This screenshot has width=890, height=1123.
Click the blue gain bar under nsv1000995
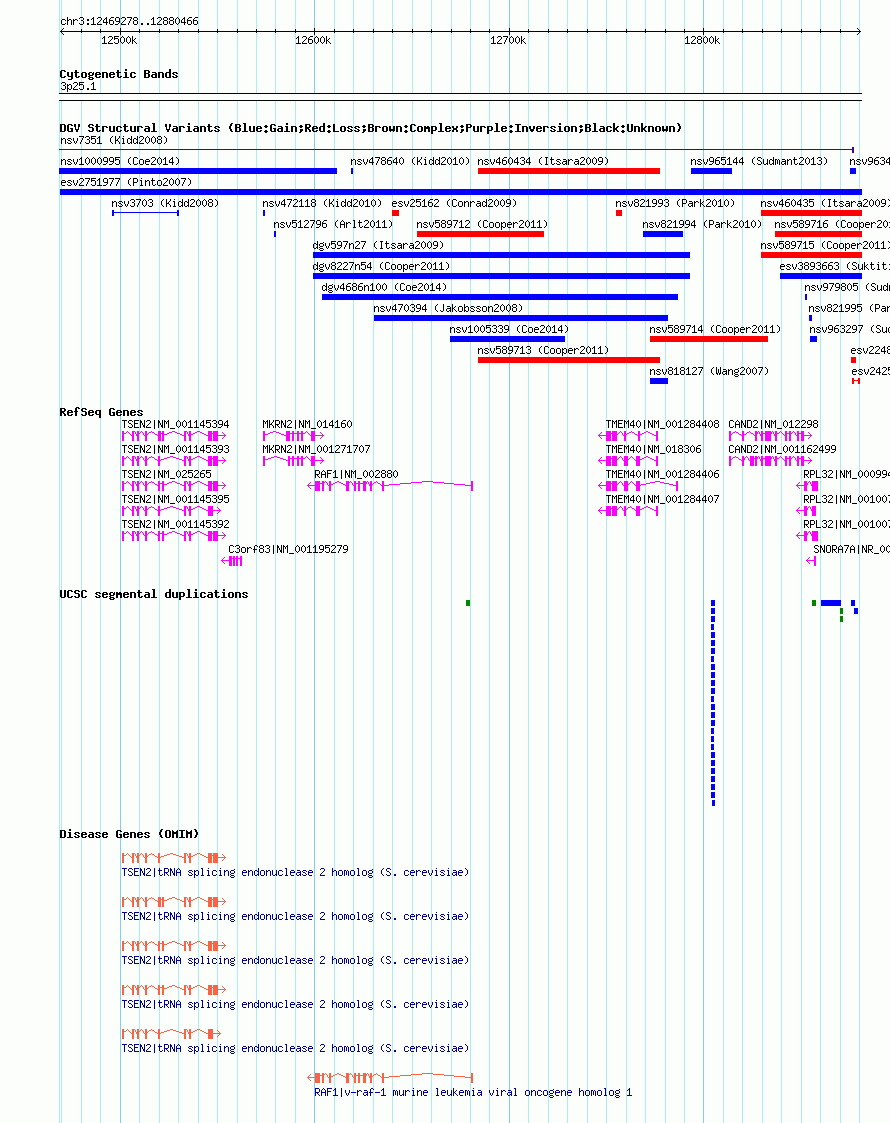coord(198,171)
